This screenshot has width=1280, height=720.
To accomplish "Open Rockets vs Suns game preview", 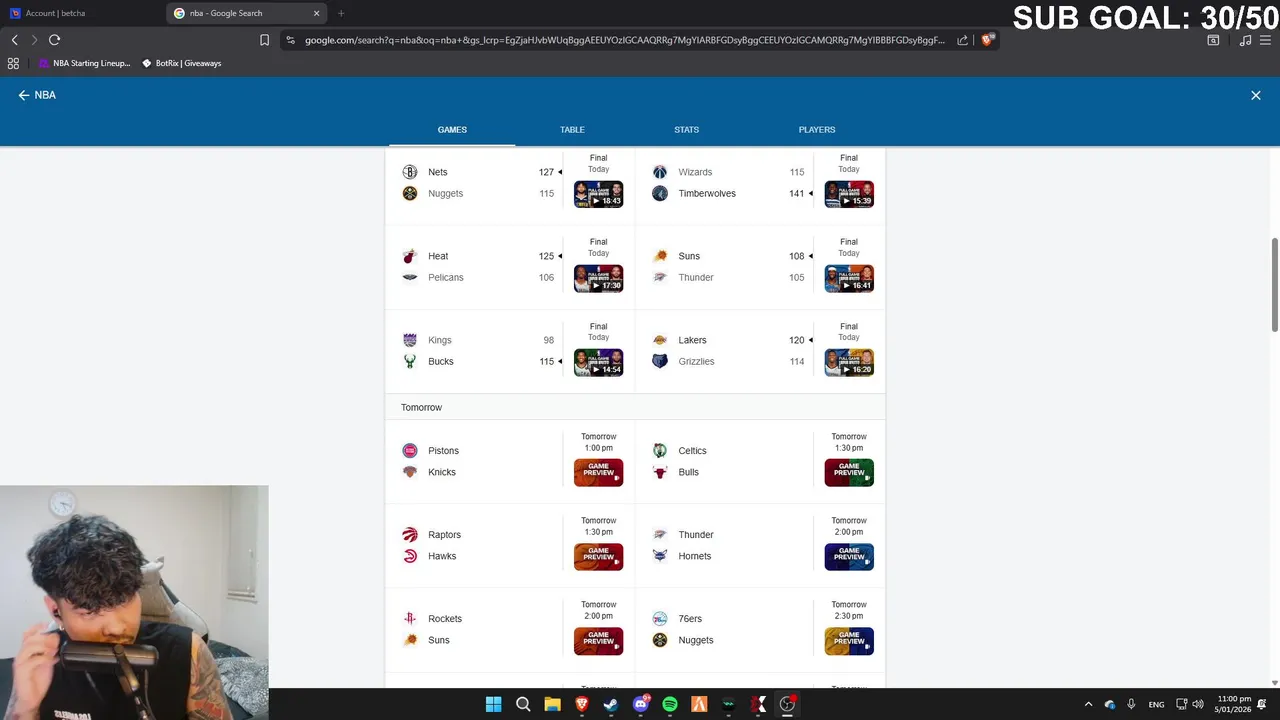I will tap(599, 640).
